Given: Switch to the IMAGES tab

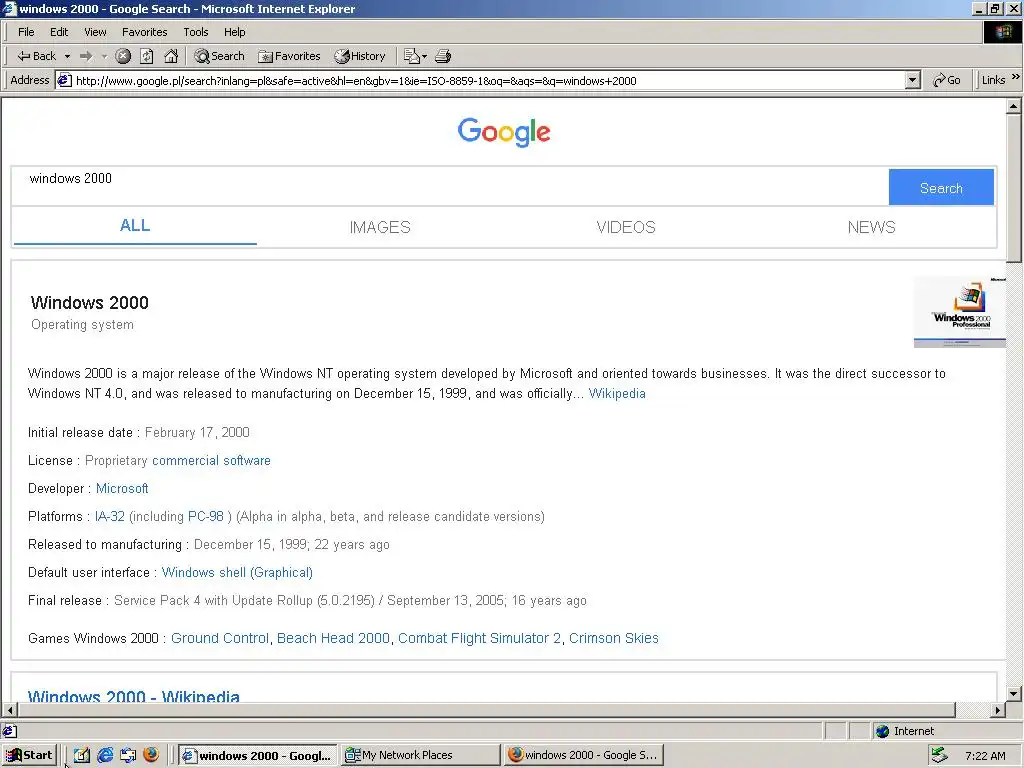Looking at the screenshot, I should [380, 227].
